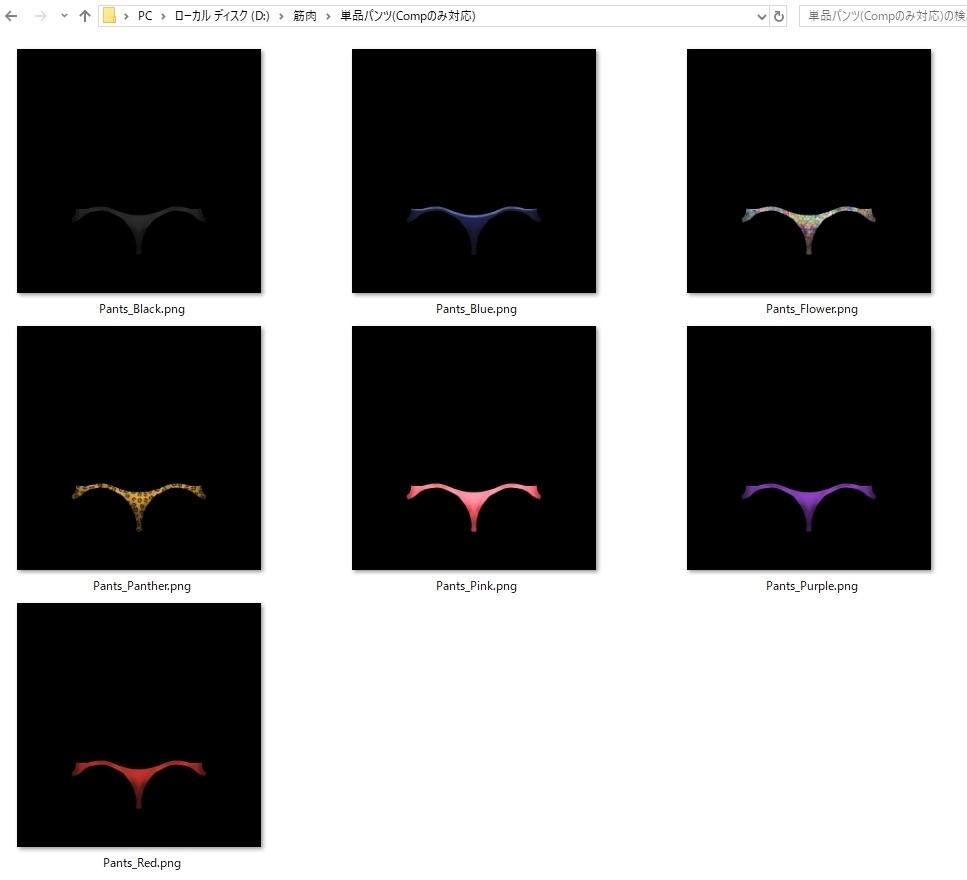
Task: Select Pants_Blue.png thumbnail
Action: tap(474, 171)
